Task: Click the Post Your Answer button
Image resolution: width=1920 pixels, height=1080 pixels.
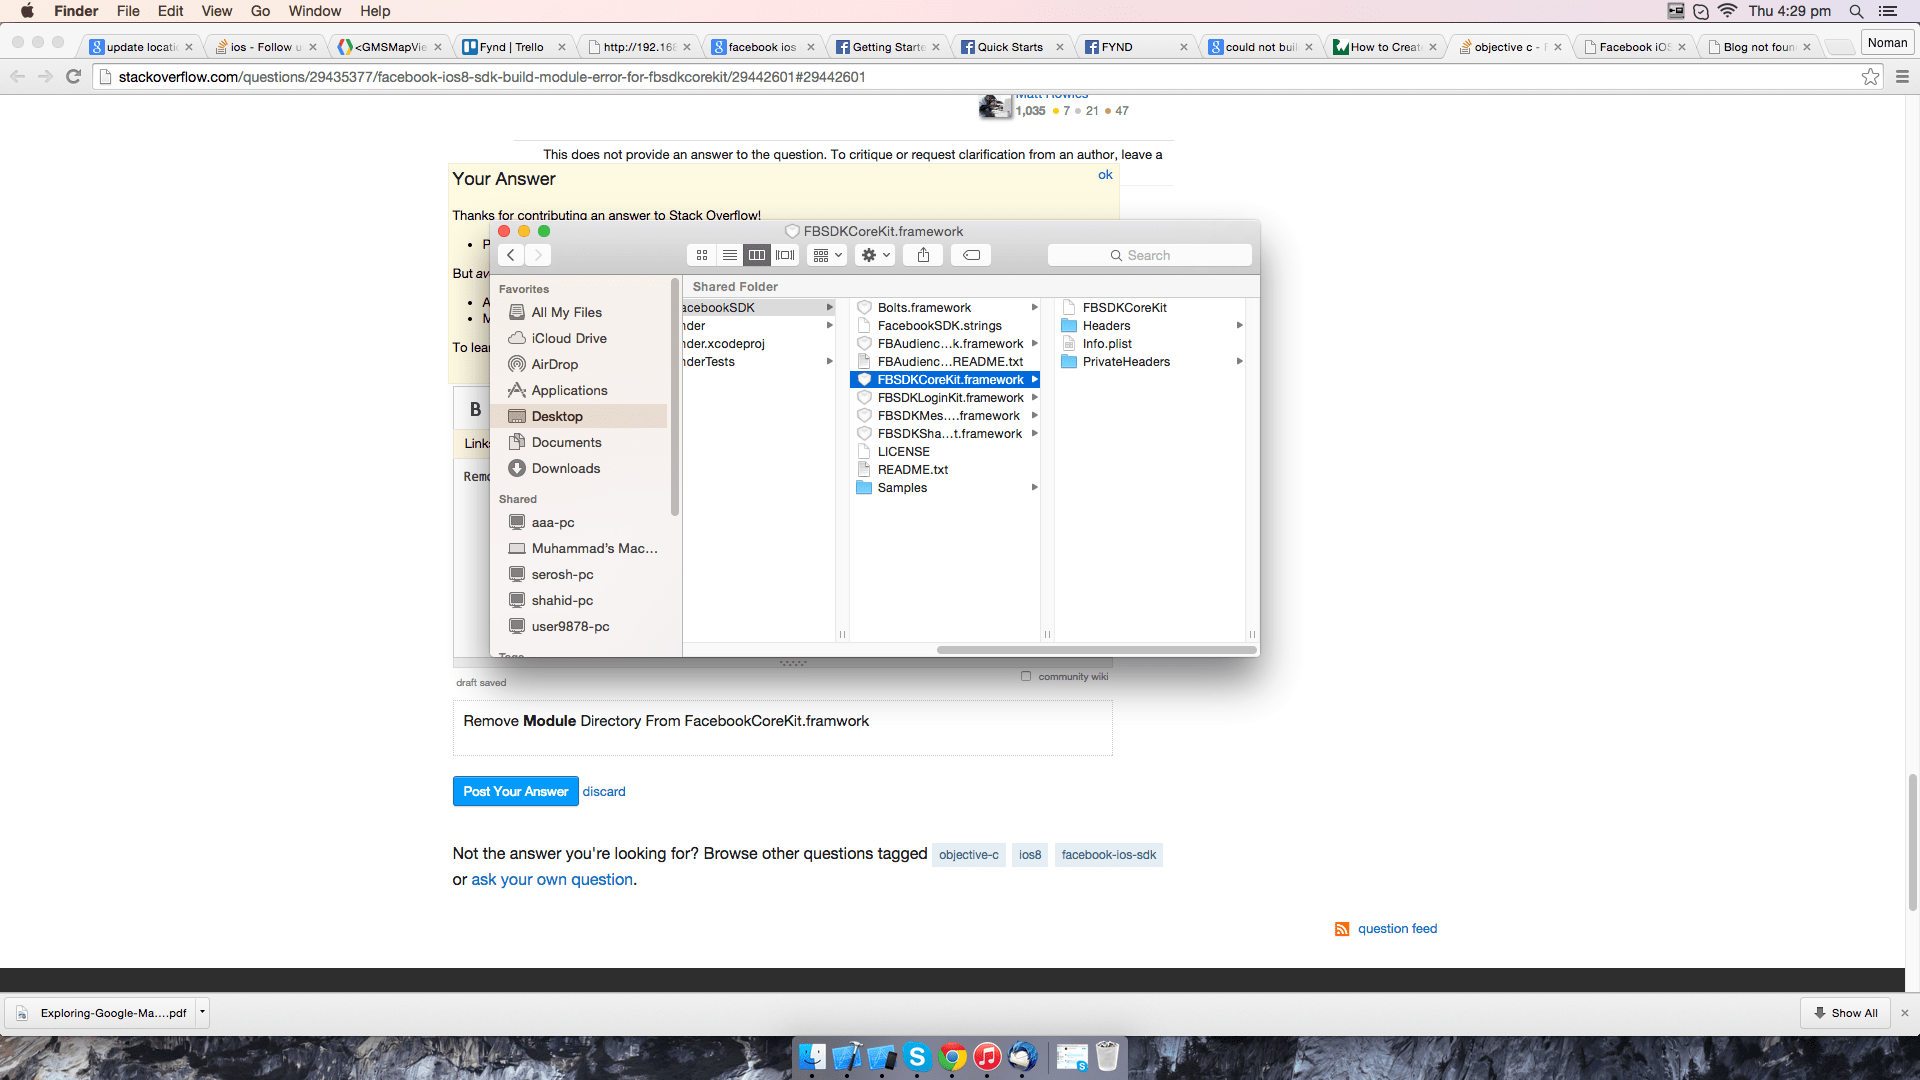Action: tap(515, 791)
